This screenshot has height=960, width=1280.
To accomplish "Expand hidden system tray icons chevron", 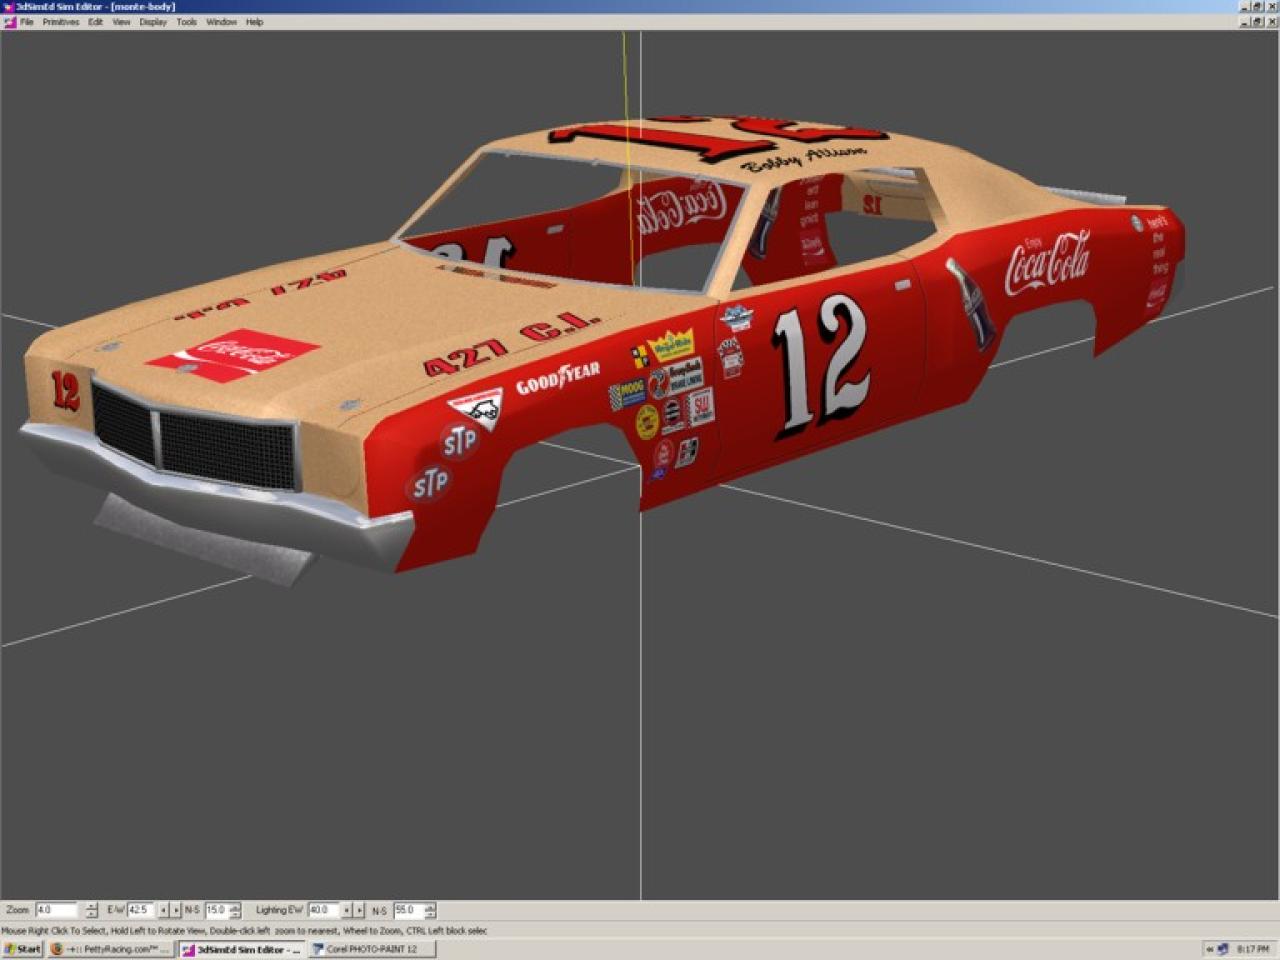I will pyautogui.click(x=1209, y=949).
